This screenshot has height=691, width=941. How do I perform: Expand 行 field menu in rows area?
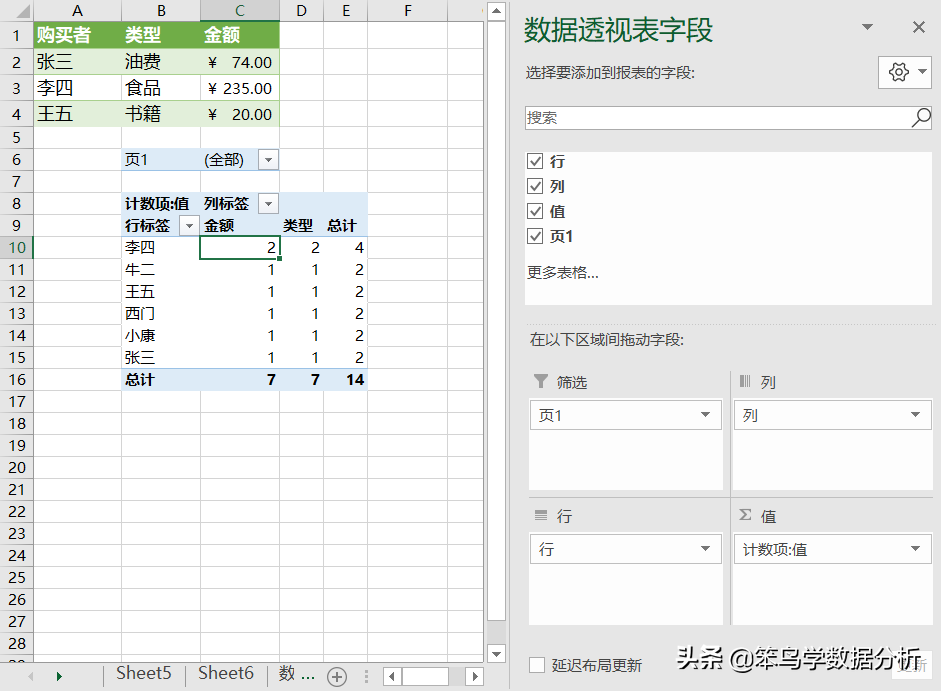coord(706,549)
